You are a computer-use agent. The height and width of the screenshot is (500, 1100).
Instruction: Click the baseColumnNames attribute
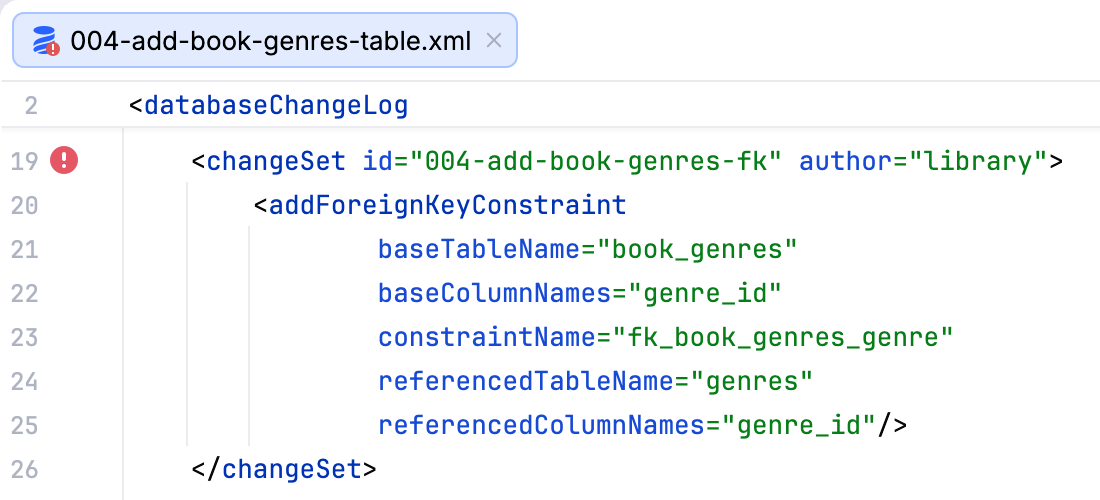(495, 293)
